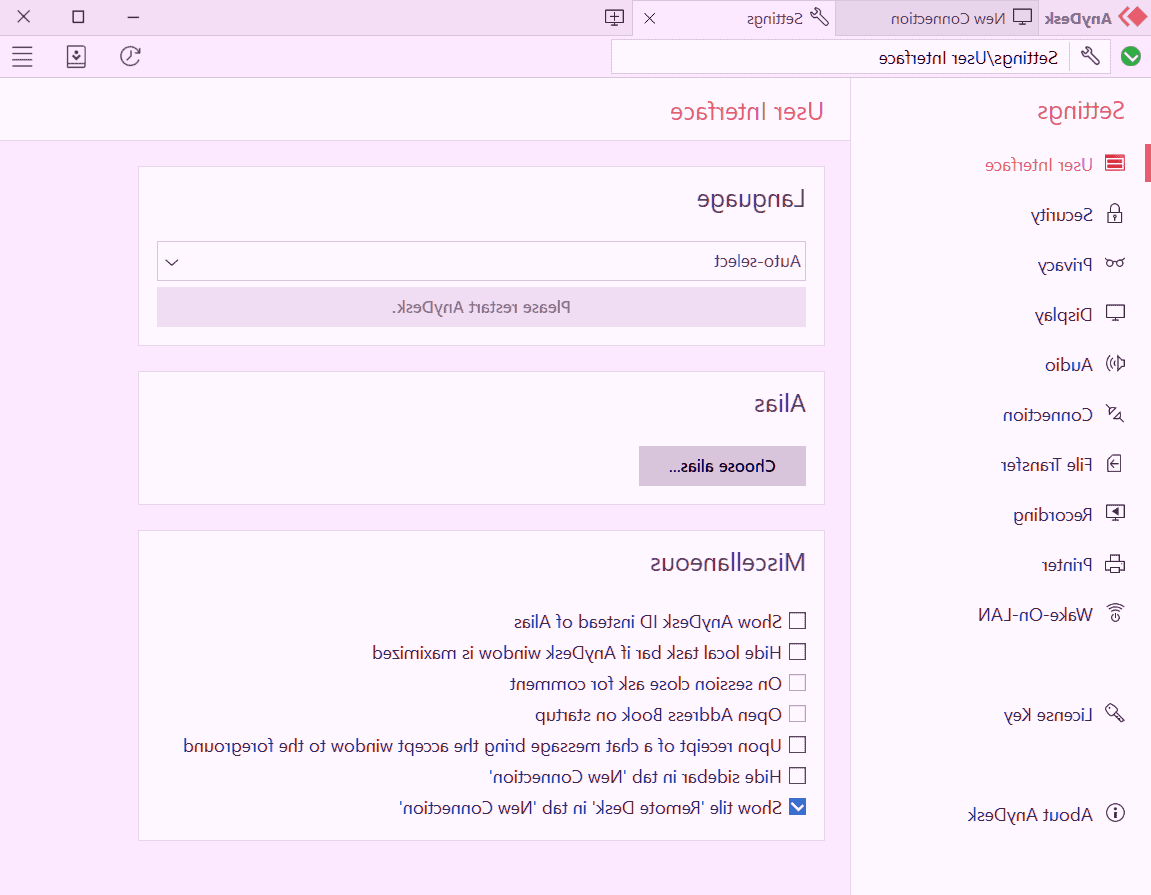The height and width of the screenshot is (895, 1151).
Task: Open the Connection settings label
Action: pyautogui.click(x=1047, y=415)
